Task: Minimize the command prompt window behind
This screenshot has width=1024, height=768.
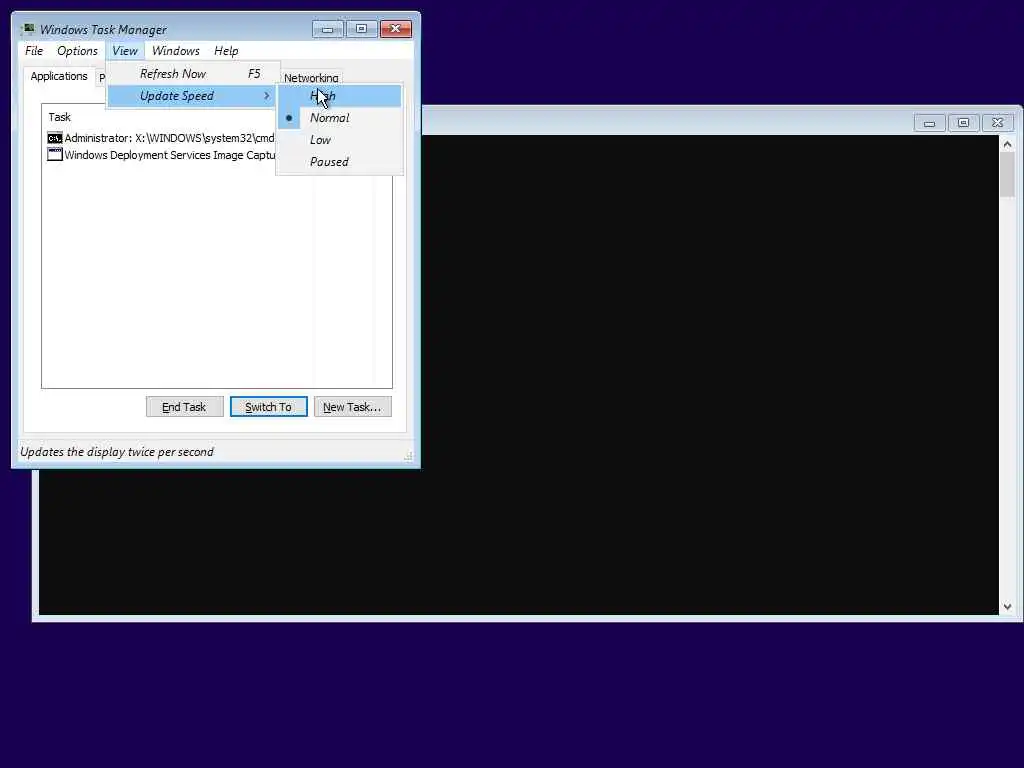Action: coord(929,123)
